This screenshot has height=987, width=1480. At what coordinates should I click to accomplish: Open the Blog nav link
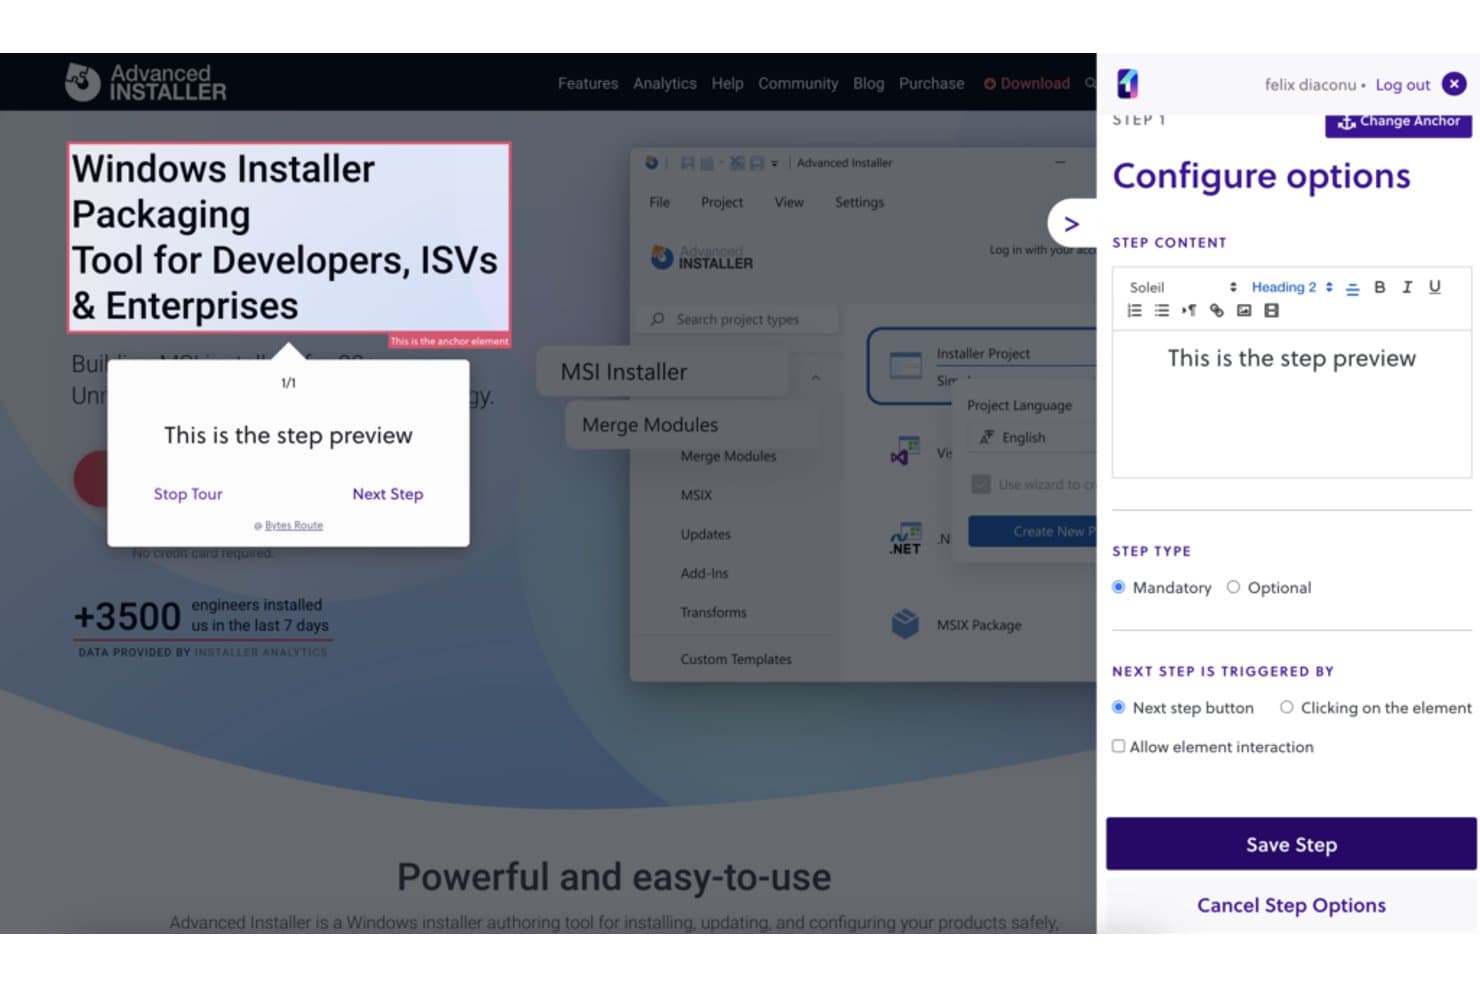869,83
